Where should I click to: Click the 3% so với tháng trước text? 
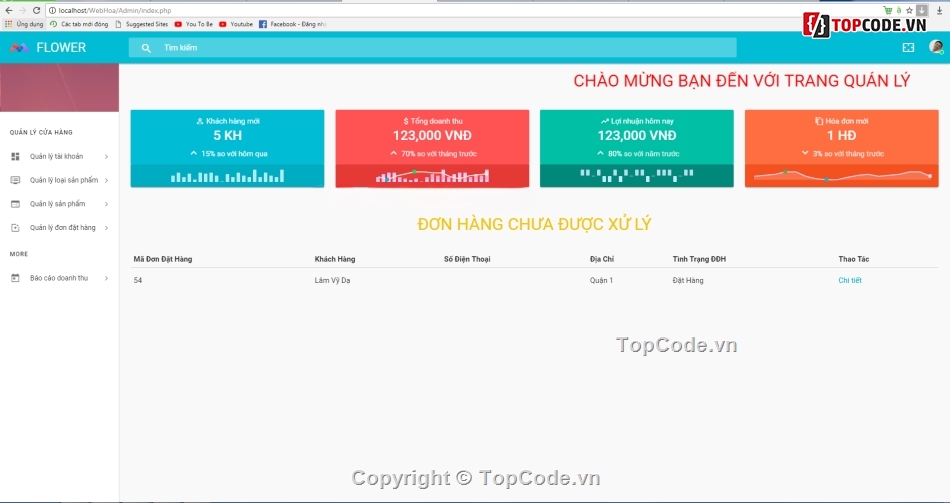pyautogui.click(x=848, y=154)
